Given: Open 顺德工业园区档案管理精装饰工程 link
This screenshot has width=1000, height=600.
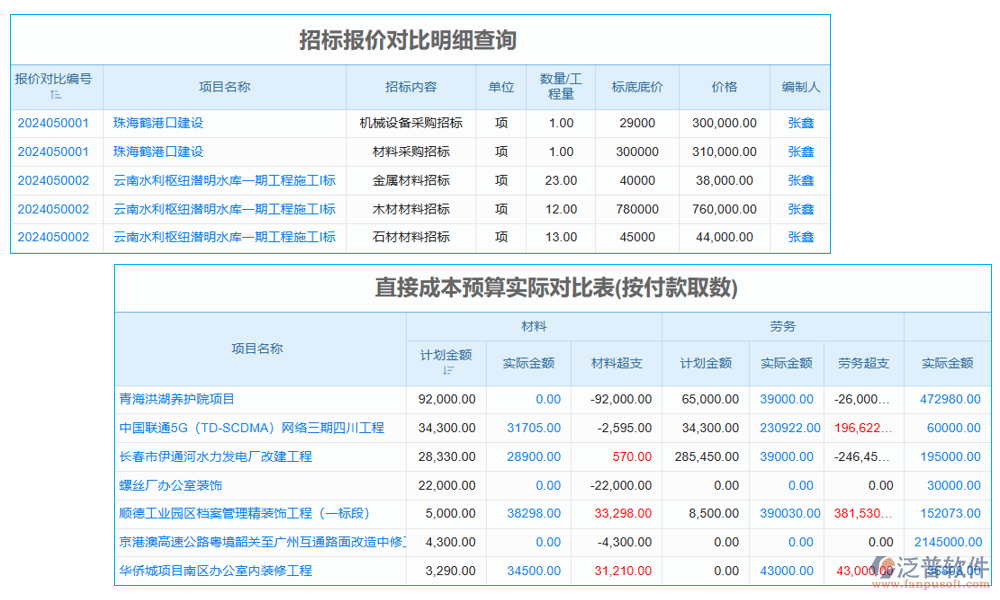Looking at the screenshot, I should click(247, 513).
